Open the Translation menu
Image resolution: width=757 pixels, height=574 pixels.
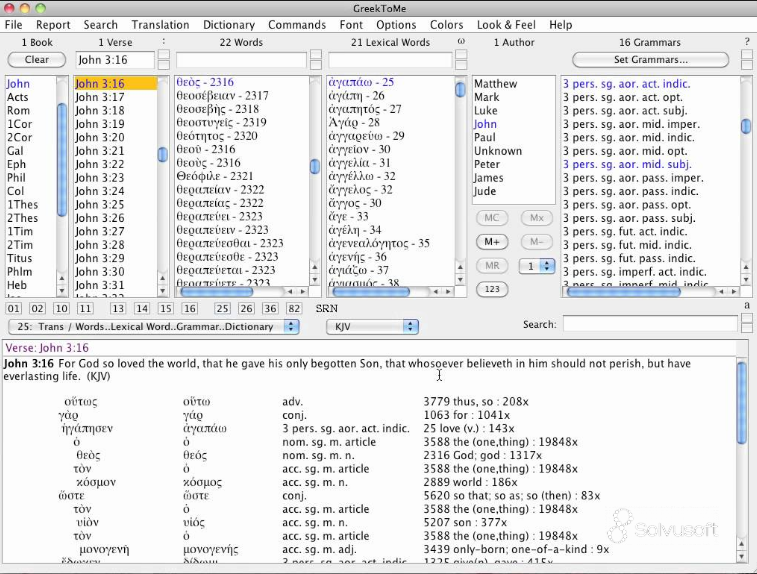[x=160, y=25]
